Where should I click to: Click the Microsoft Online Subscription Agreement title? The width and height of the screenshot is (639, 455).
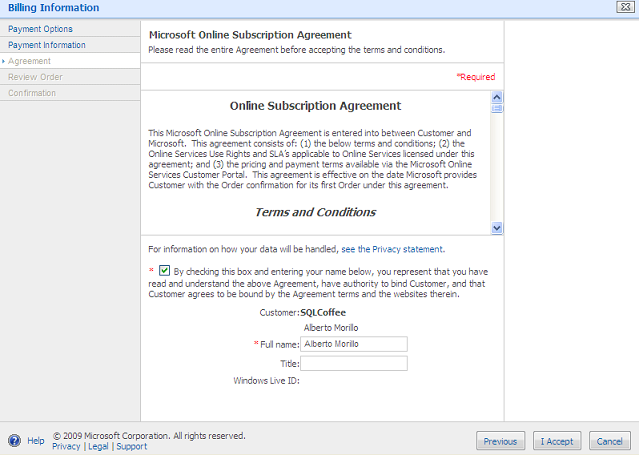(x=250, y=35)
